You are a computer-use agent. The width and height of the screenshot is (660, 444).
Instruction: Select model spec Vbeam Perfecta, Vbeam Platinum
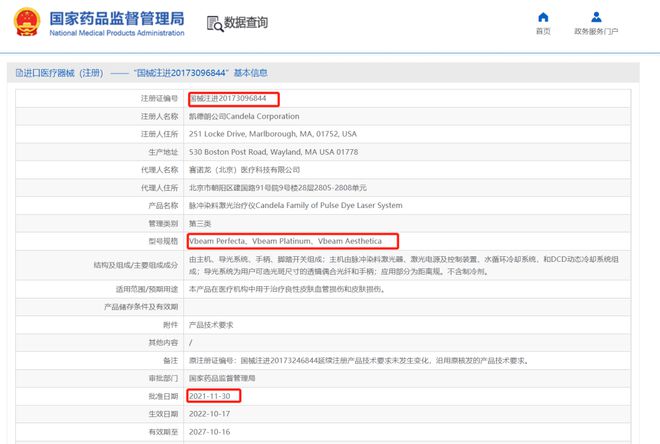point(285,241)
